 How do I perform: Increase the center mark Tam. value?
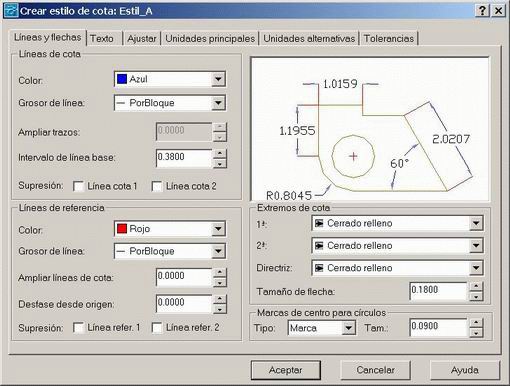click(x=476, y=323)
